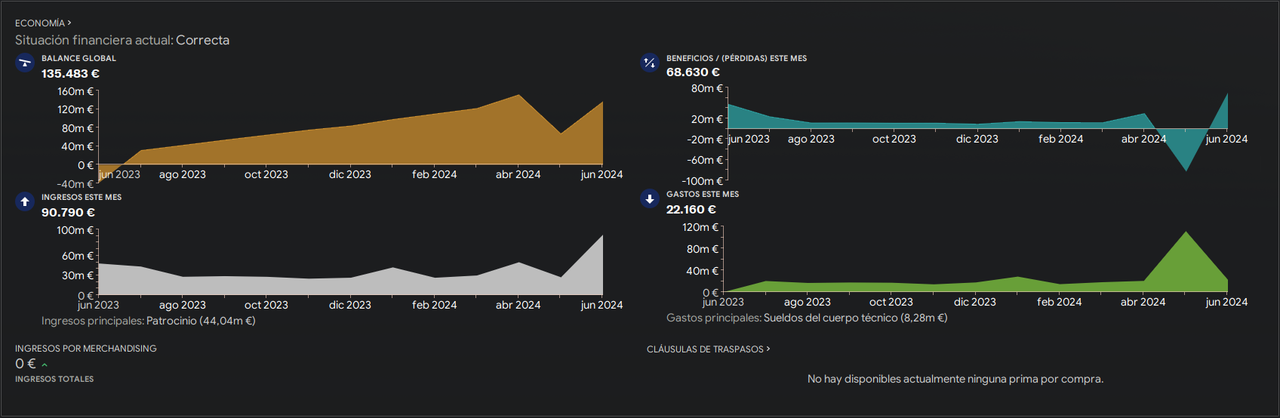Click the grey Ingresos chart peak
Screen dimensions: 1280x418
pyautogui.click(x=602, y=237)
